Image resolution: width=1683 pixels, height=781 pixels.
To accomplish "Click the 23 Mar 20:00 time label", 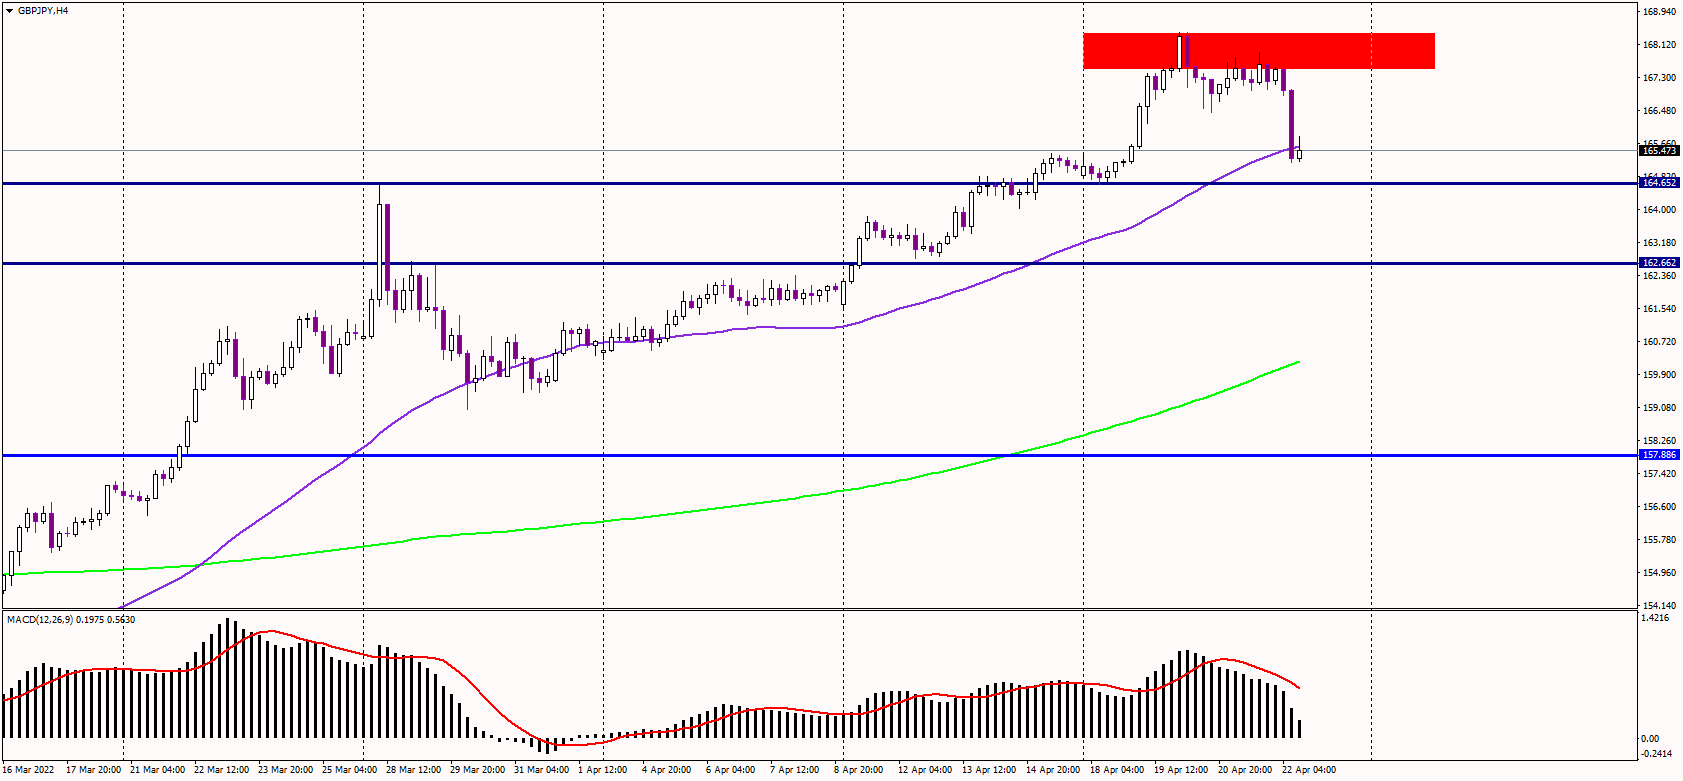I will (x=286, y=770).
